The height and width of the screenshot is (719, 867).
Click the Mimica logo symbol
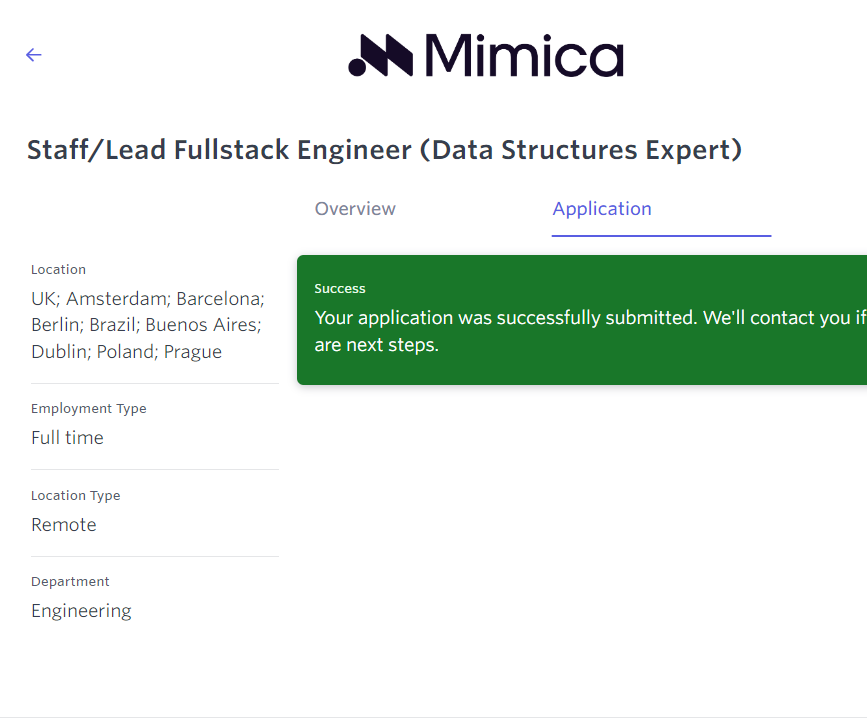point(380,56)
